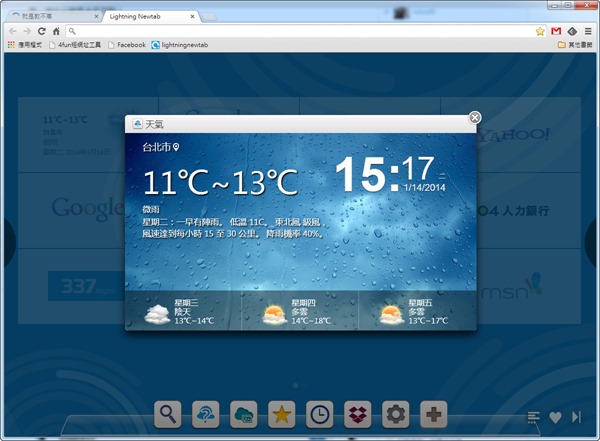Open the Yahoo speed dial tile

528,135
